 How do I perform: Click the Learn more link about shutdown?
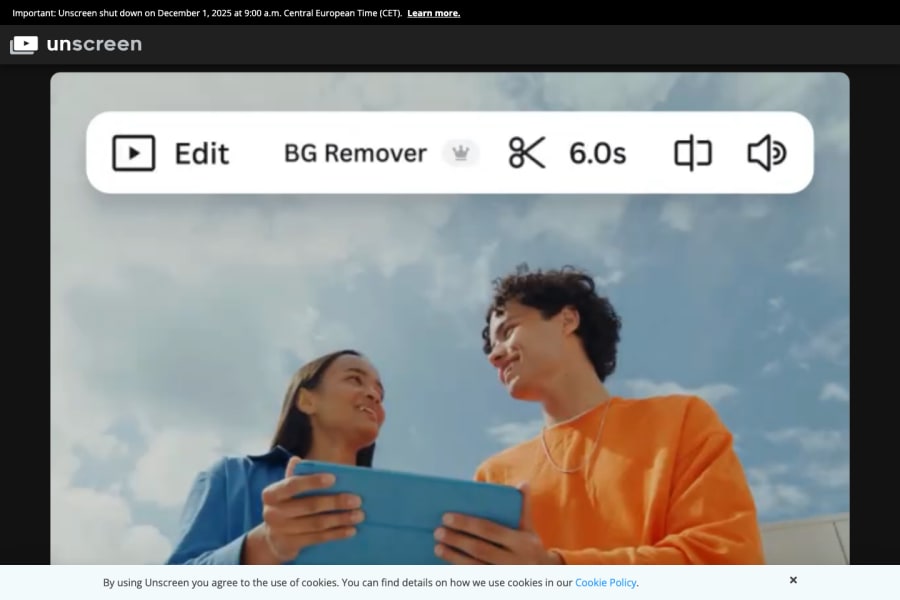(433, 13)
